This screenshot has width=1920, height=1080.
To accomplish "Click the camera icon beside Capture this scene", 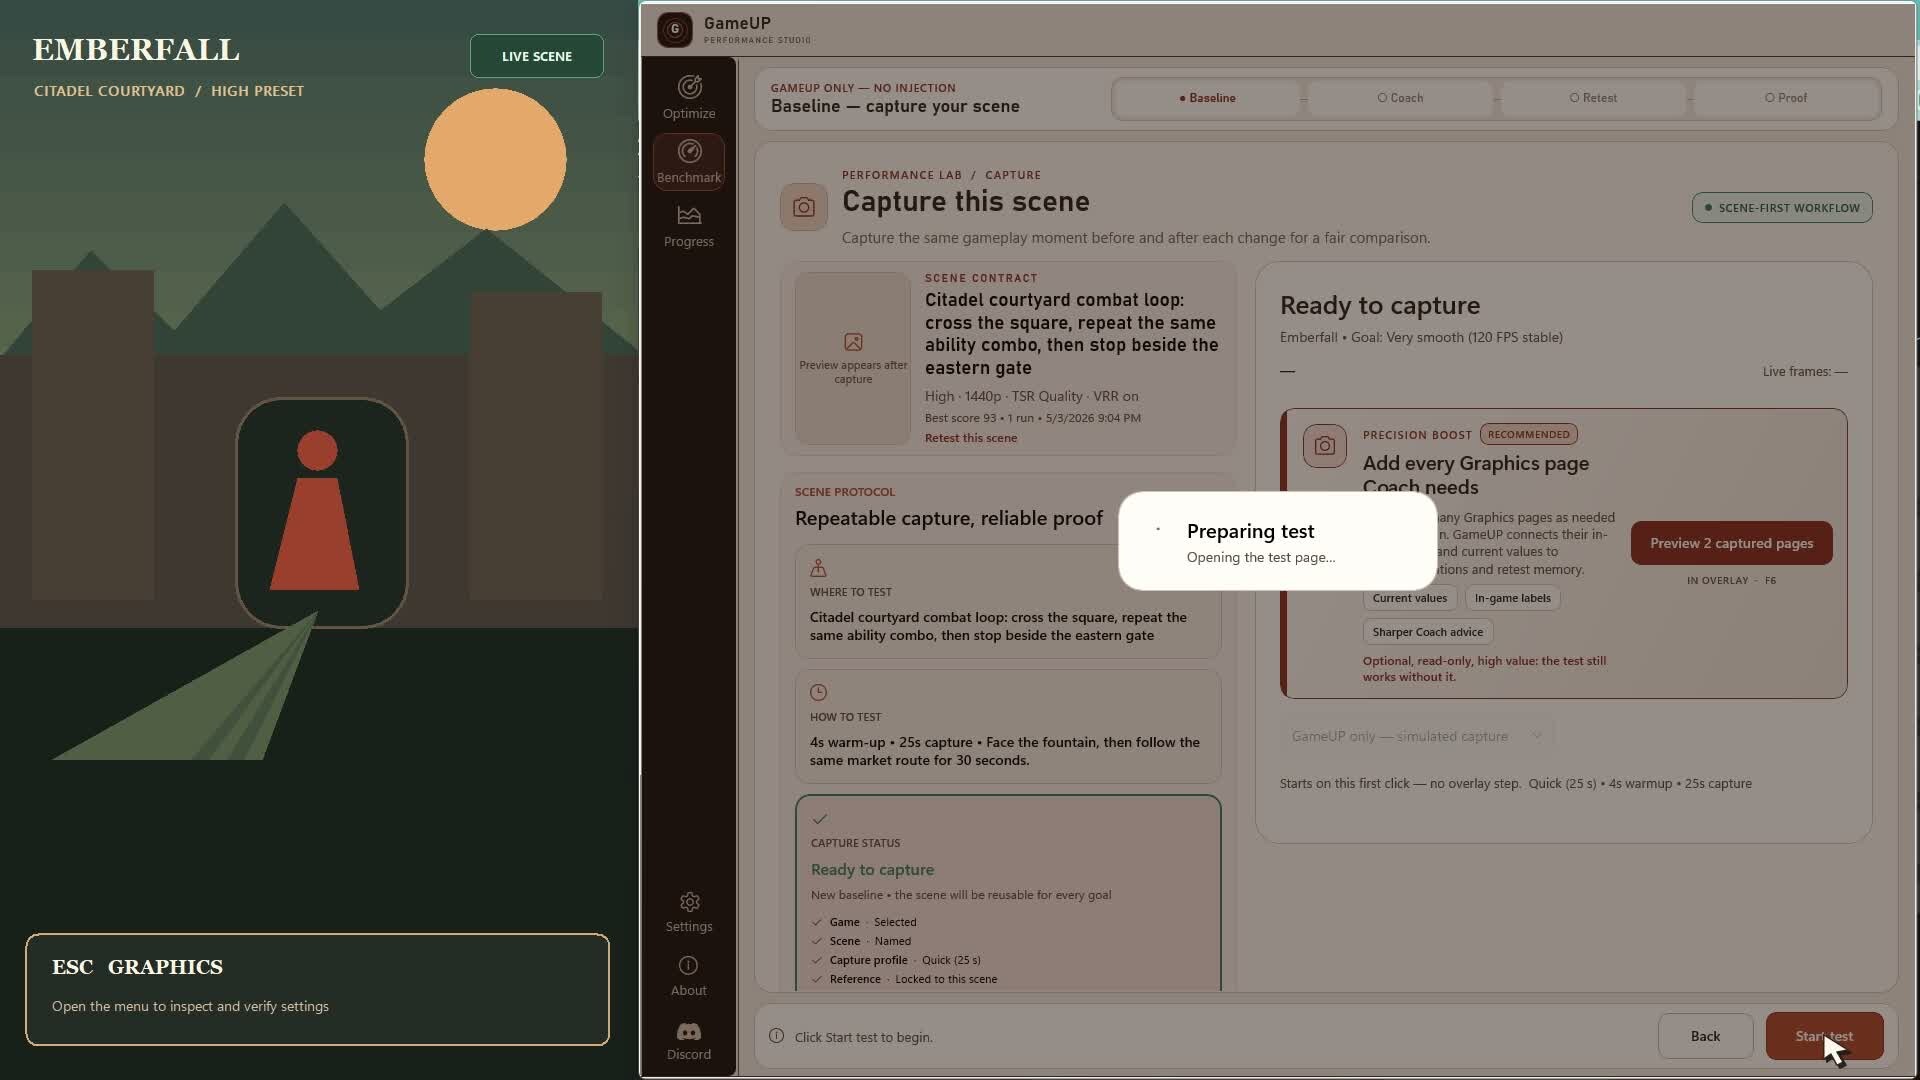I will pyautogui.click(x=804, y=207).
